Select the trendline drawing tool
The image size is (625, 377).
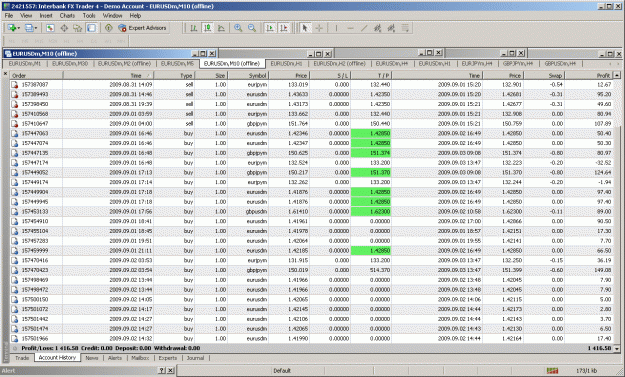pyautogui.click(x=364, y=28)
